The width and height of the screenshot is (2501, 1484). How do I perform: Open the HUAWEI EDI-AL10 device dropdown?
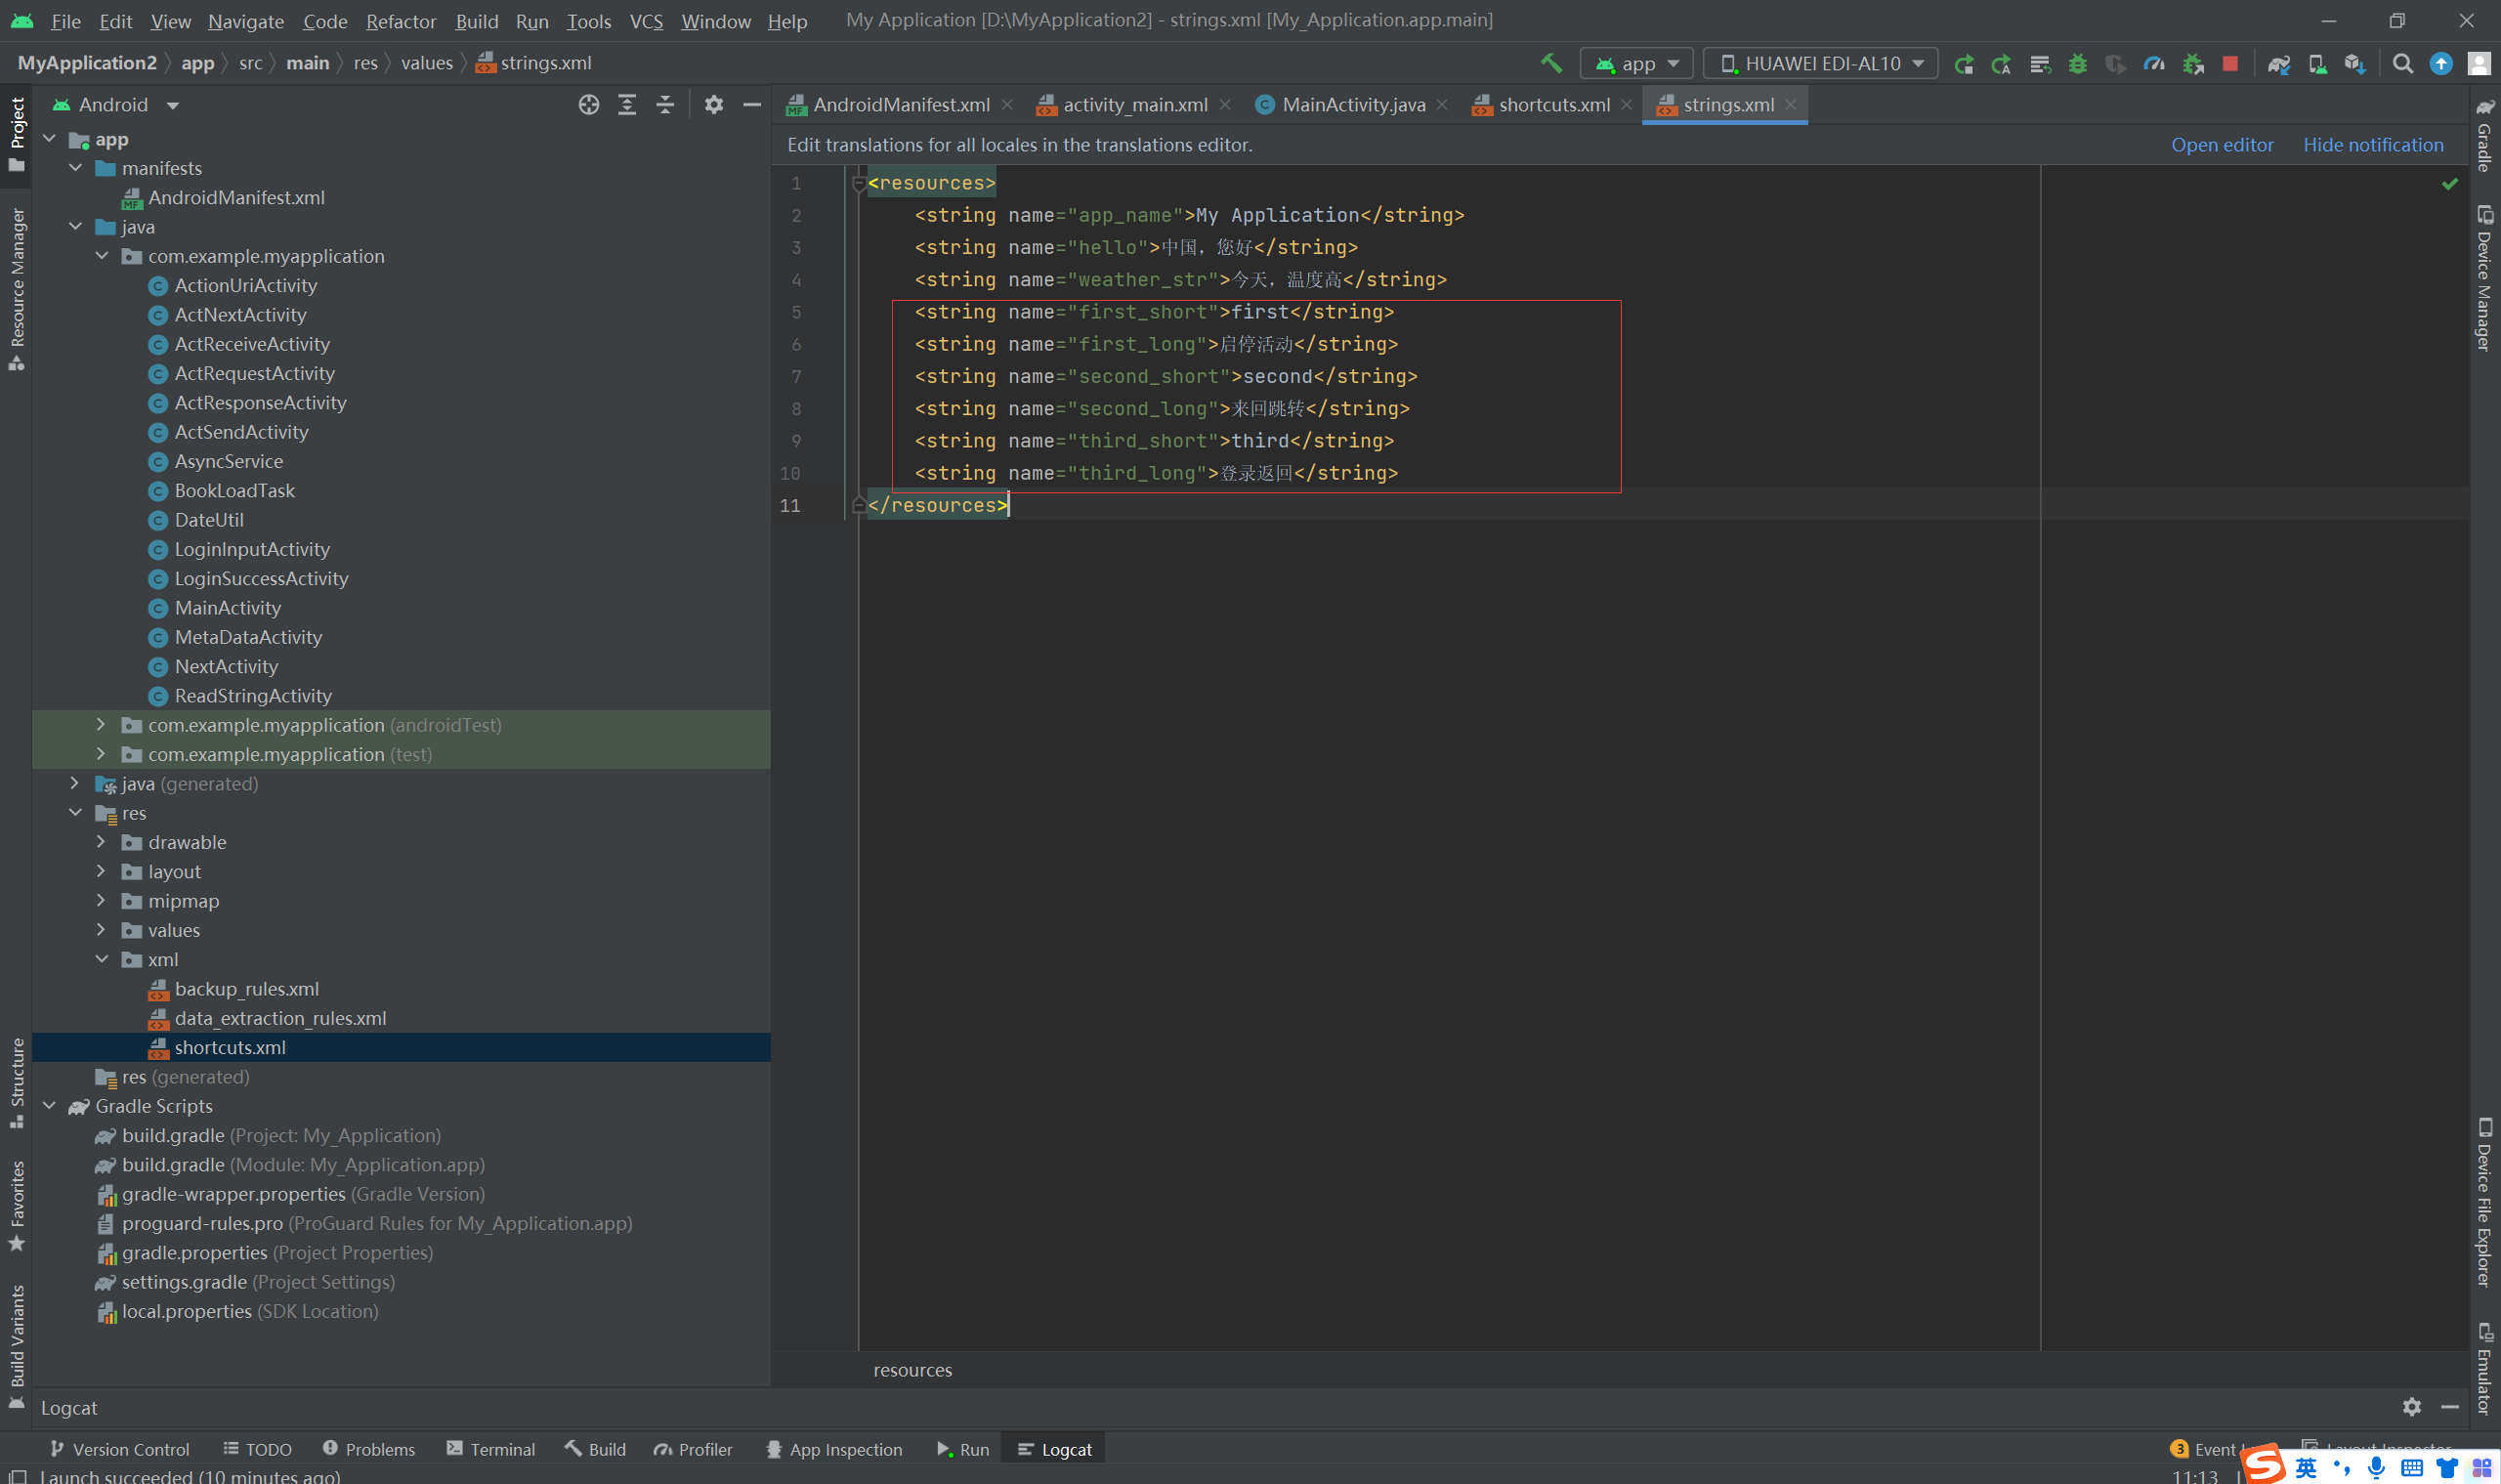[x=1821, y=64]
